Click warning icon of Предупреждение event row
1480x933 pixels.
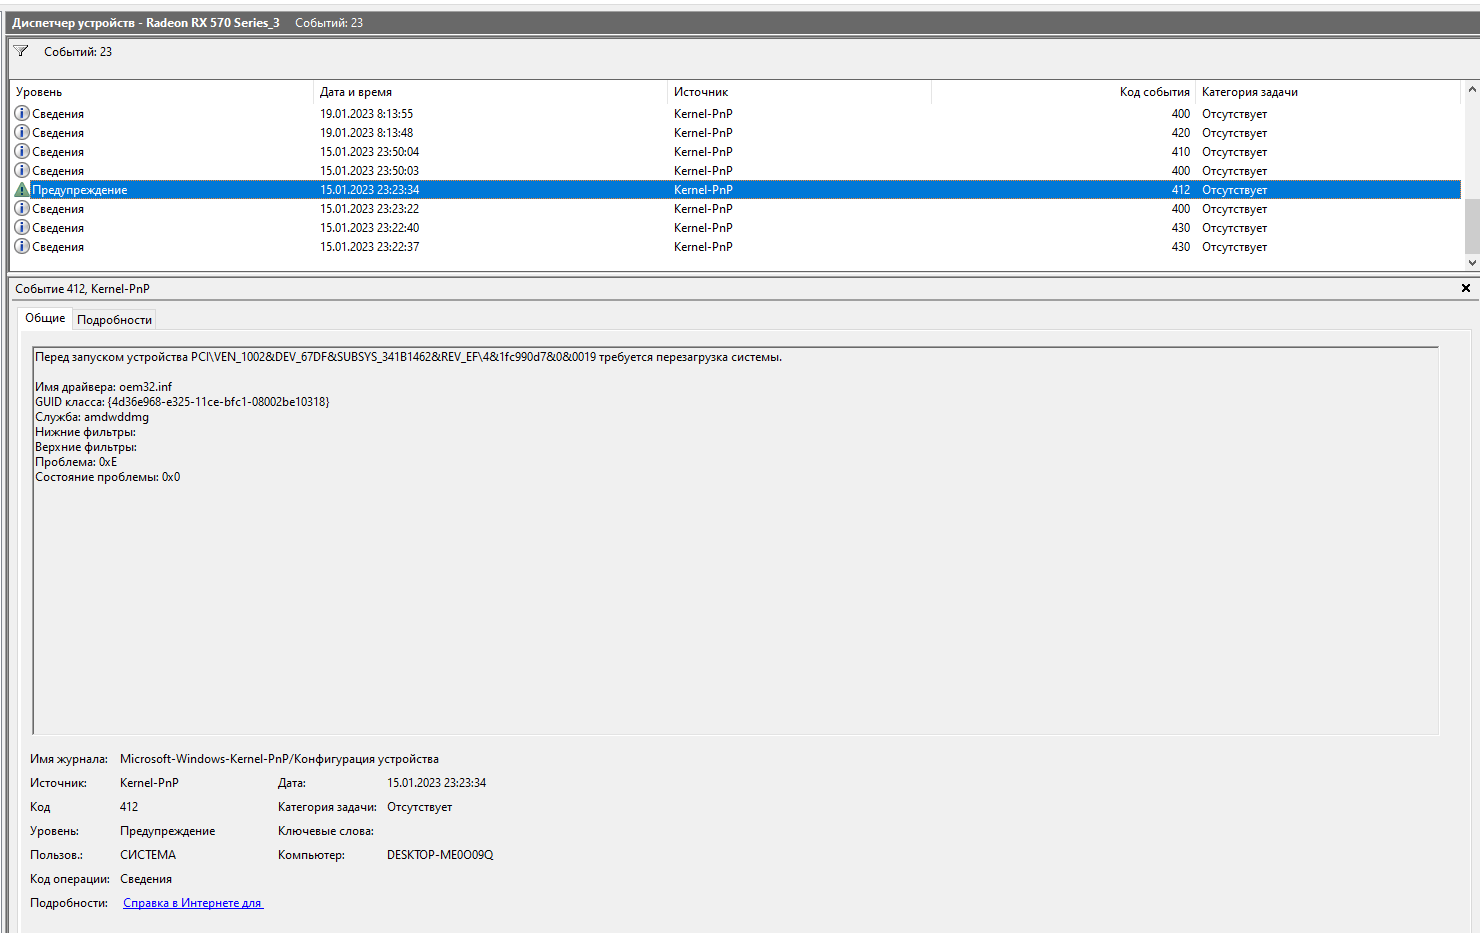[x=22, y=189]
